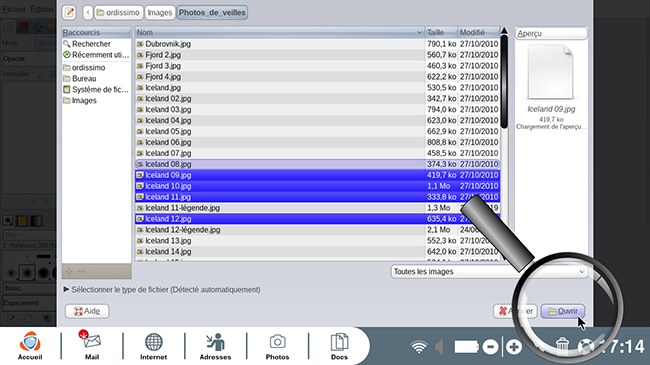Select the file Iceland 07.jpg
This screenshot has height=365, width=650.
(318, 153)
